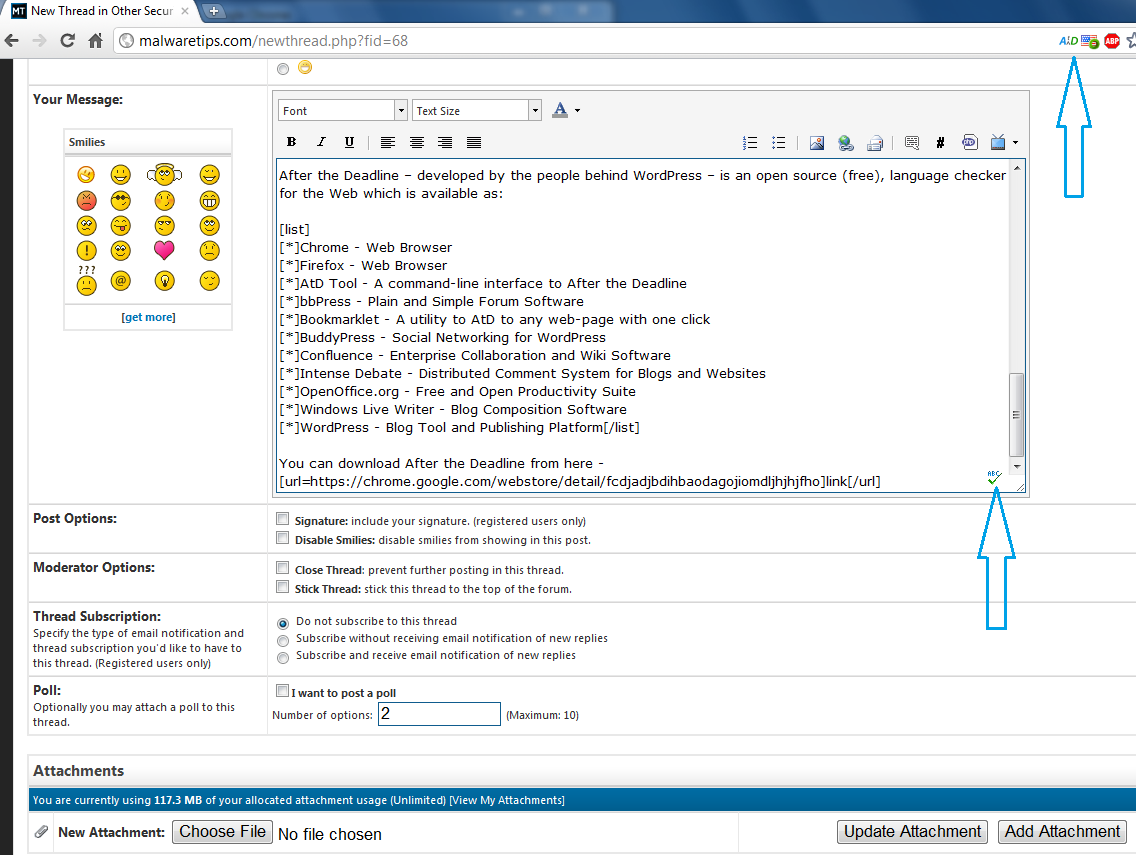Align text left in message editor
Viewport: 1136px width, 855px height.
pyautogui.click(x=388, y=142)
